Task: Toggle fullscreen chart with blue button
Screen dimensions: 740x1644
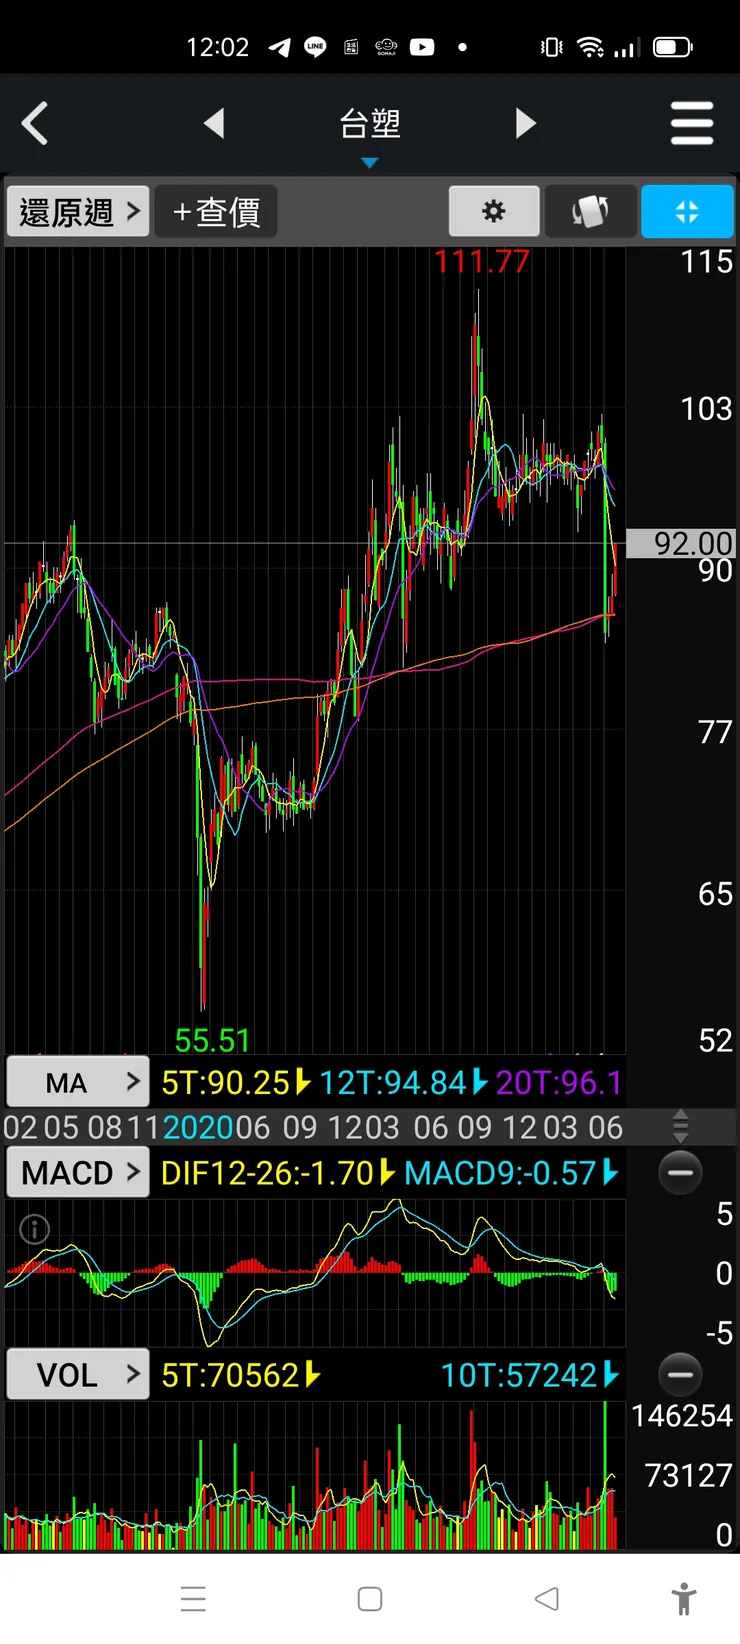Action: pos(687,211)
